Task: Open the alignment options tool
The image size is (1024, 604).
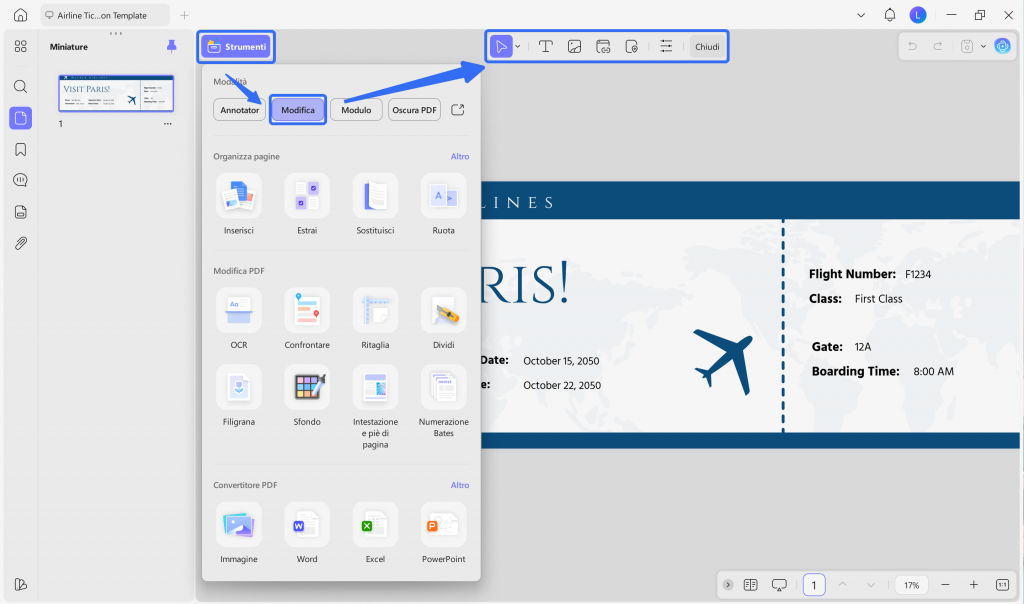Action: [x=666, y=46]
